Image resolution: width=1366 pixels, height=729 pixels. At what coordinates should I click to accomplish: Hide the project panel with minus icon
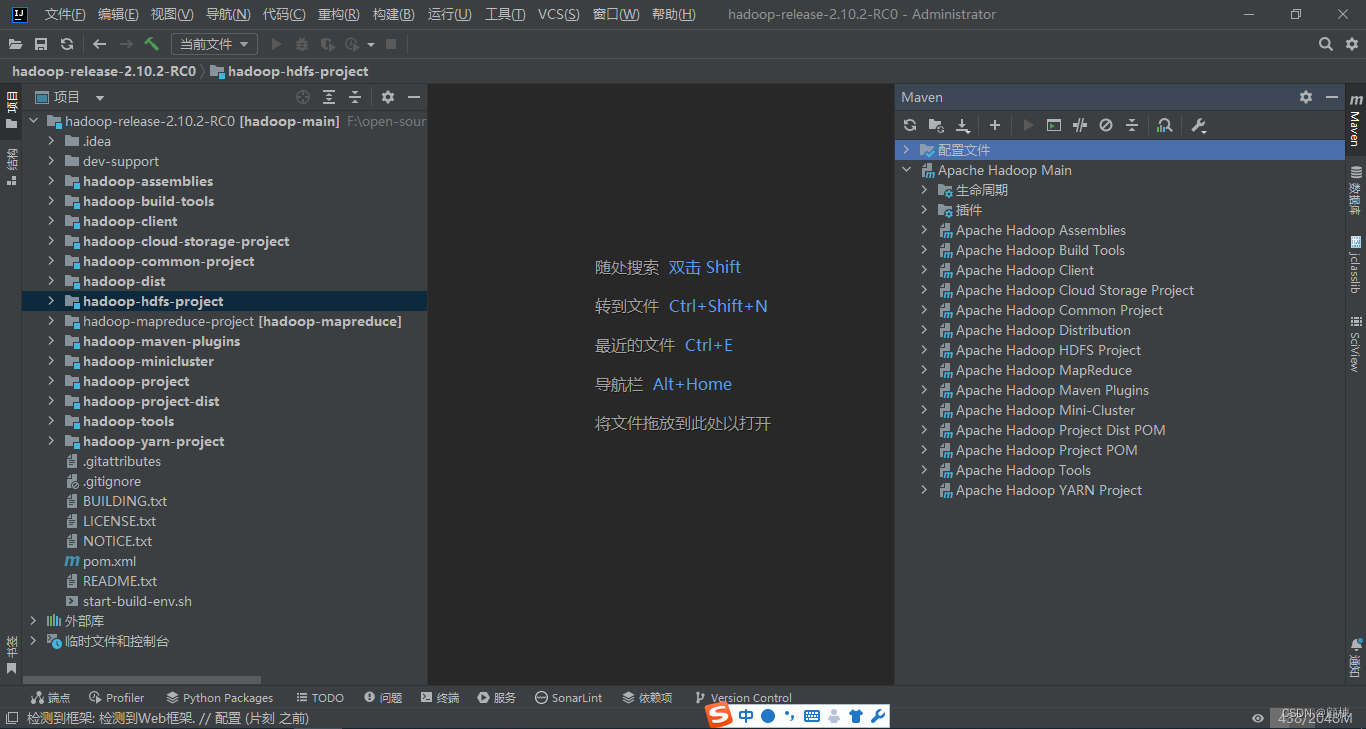pyautogui.click(x=414, y=97)
